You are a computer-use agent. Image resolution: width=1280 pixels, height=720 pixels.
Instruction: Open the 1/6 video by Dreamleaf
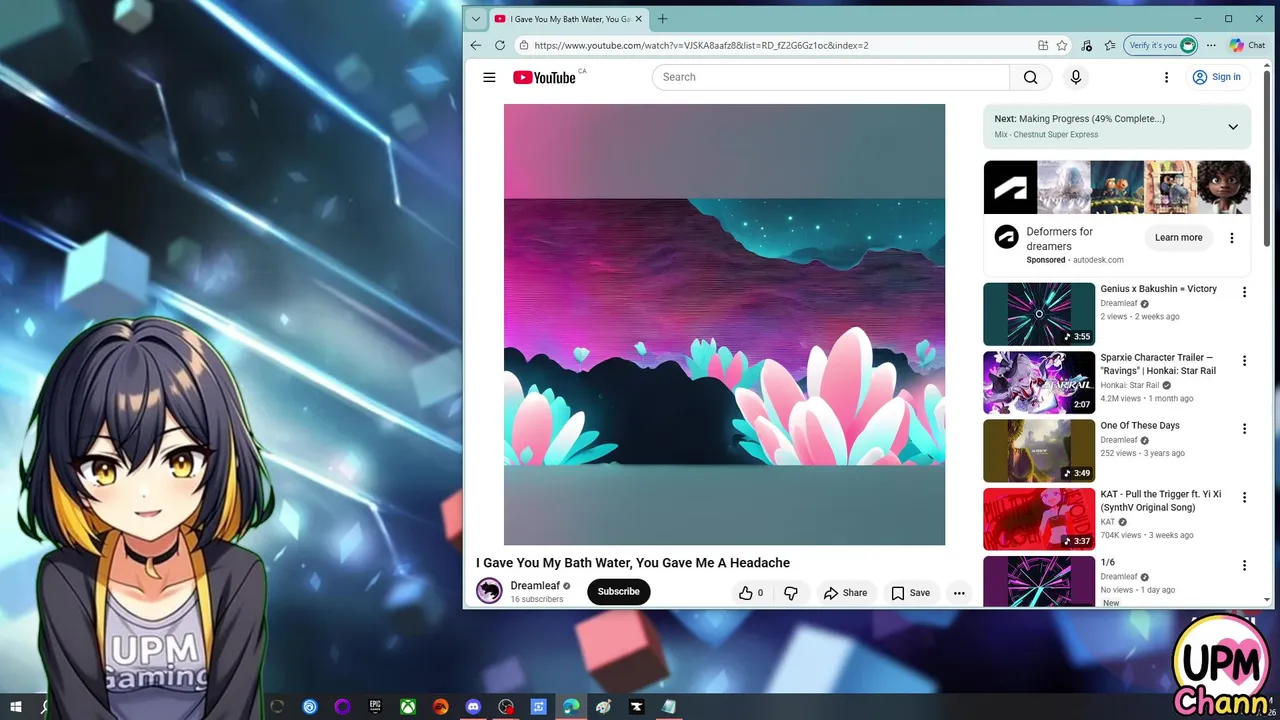coord(1039,581)
